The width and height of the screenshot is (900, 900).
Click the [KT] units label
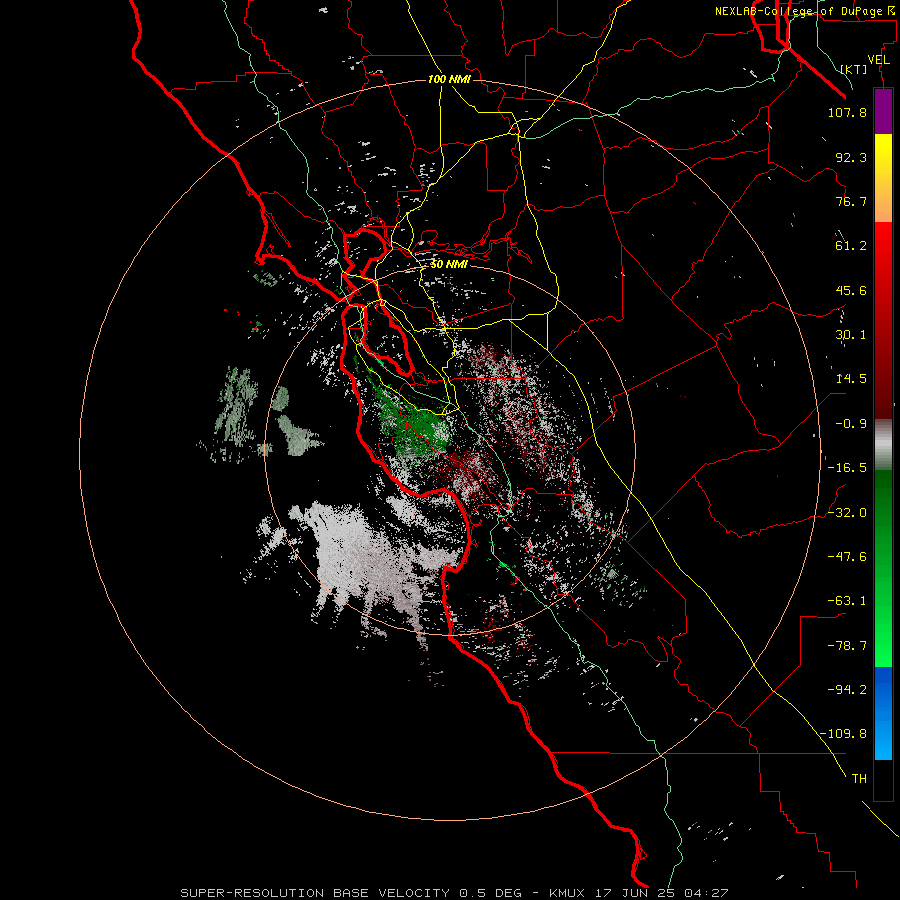854,69
